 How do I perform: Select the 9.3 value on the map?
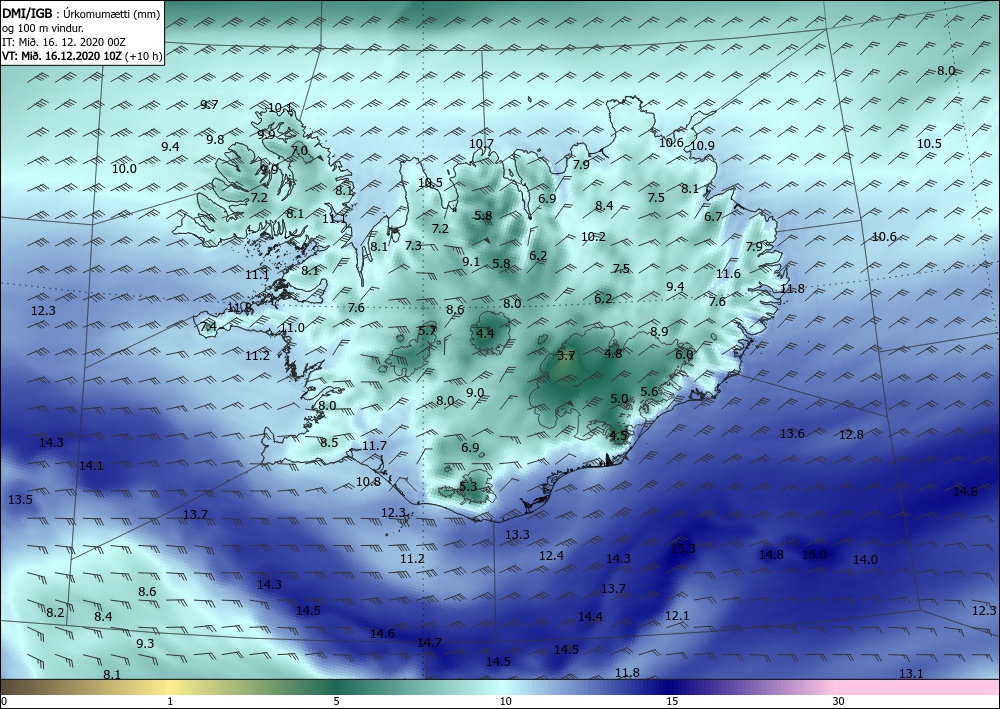tap(145, 644)
